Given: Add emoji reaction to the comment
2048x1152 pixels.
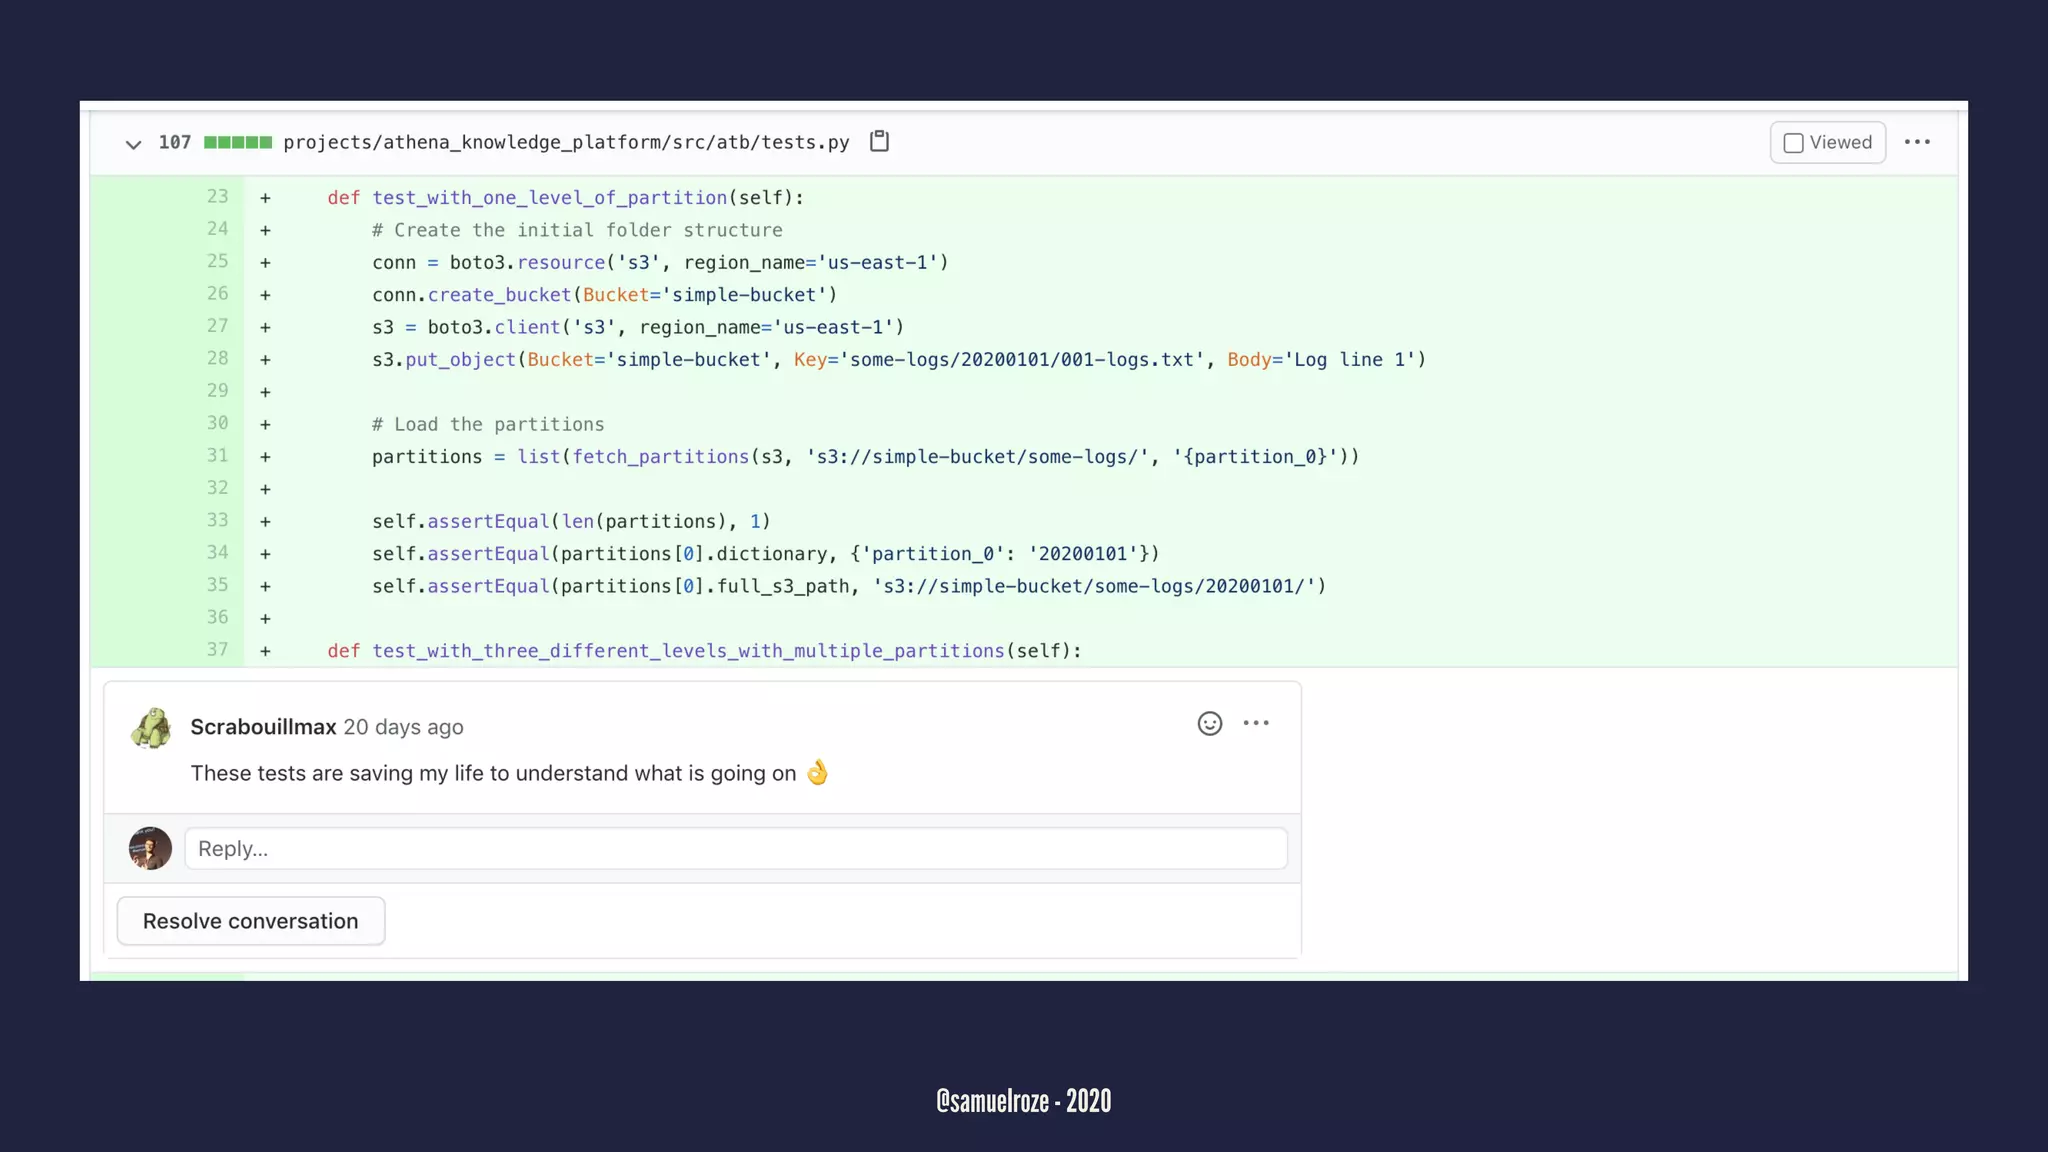Looking at the screenshot, I should (x=1209, y=723).
